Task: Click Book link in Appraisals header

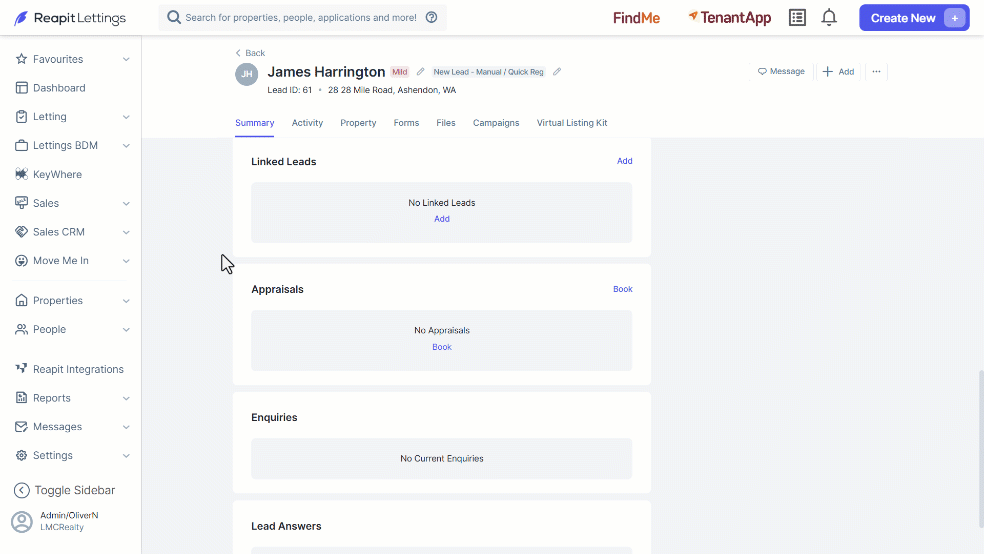Action: pyautogui.click(x=623, y=289)
